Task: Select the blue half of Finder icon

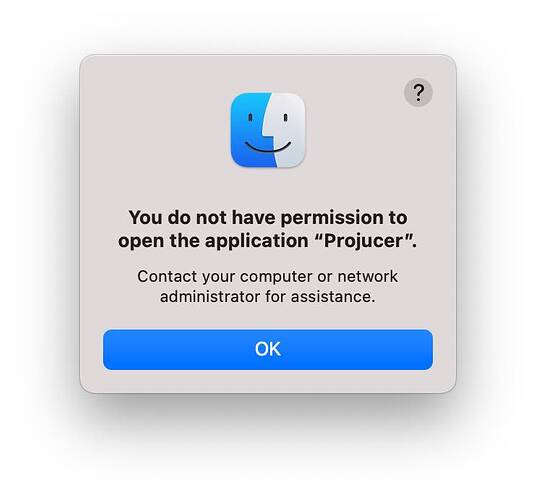Action: tap(250, 130)
